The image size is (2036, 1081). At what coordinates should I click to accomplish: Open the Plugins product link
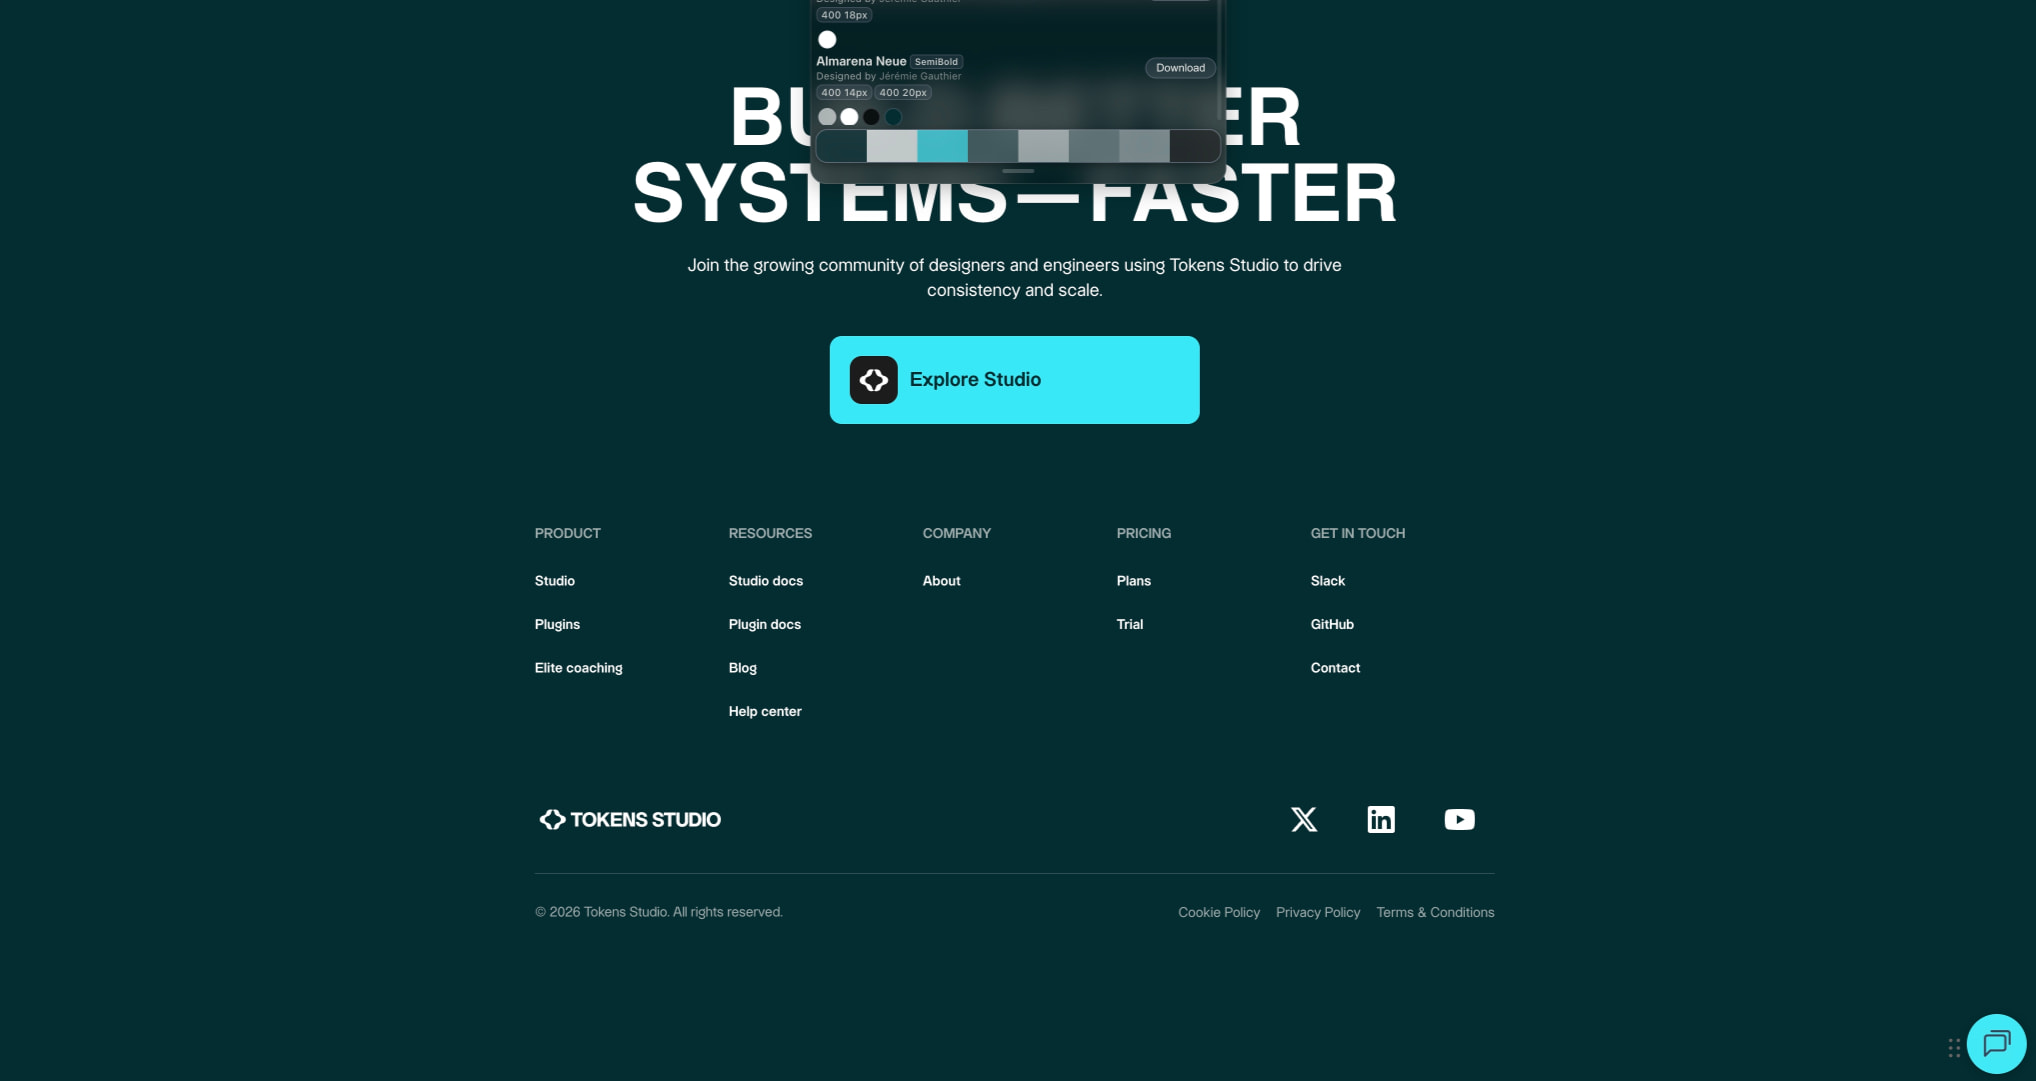[557, 624]
